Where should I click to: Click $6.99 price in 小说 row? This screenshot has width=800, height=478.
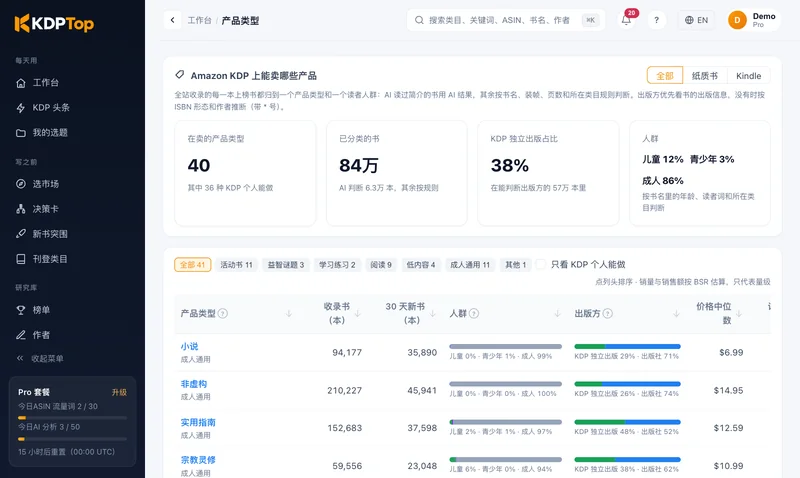(731, 353)
